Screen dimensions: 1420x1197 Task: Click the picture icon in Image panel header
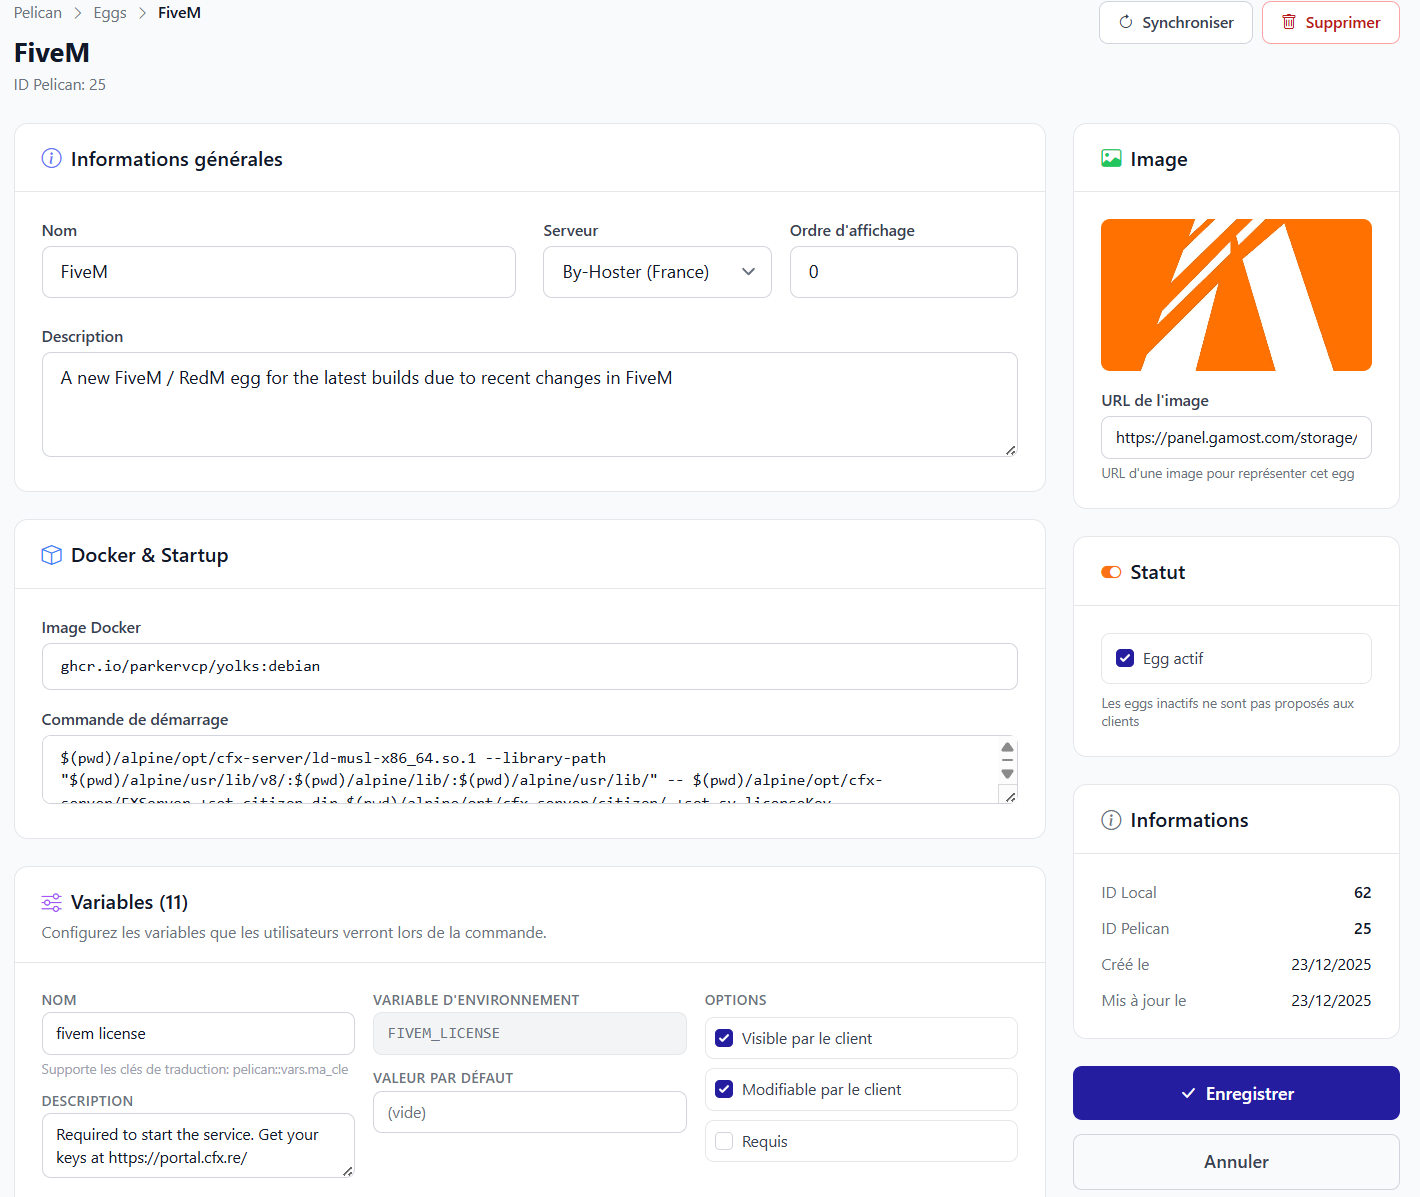(x=1111, y=159)
